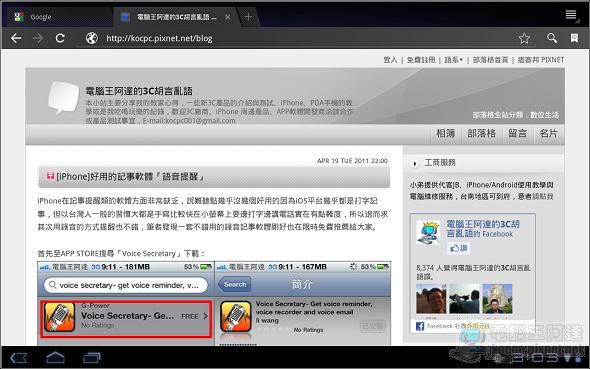Open the Android recent apps button
590x369 pixels.
coord(92,357)
